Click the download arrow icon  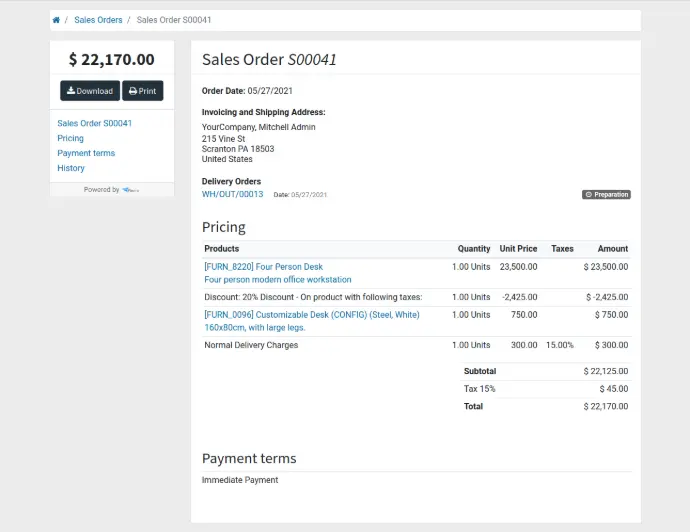pos(70,90)
